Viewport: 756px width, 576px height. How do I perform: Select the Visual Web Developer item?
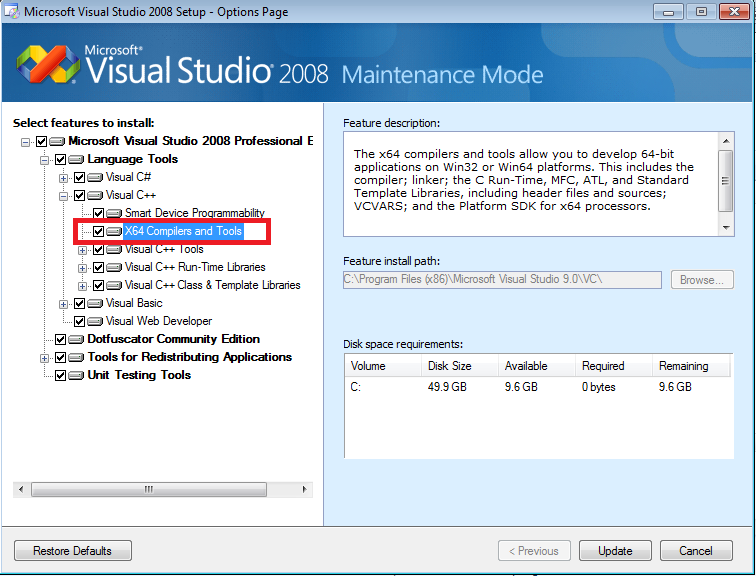[x=159, y=321]
